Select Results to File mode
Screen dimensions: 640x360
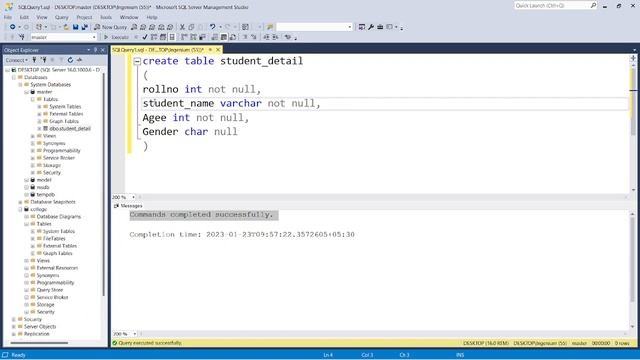pyautogui.click(x=233, y=37)
